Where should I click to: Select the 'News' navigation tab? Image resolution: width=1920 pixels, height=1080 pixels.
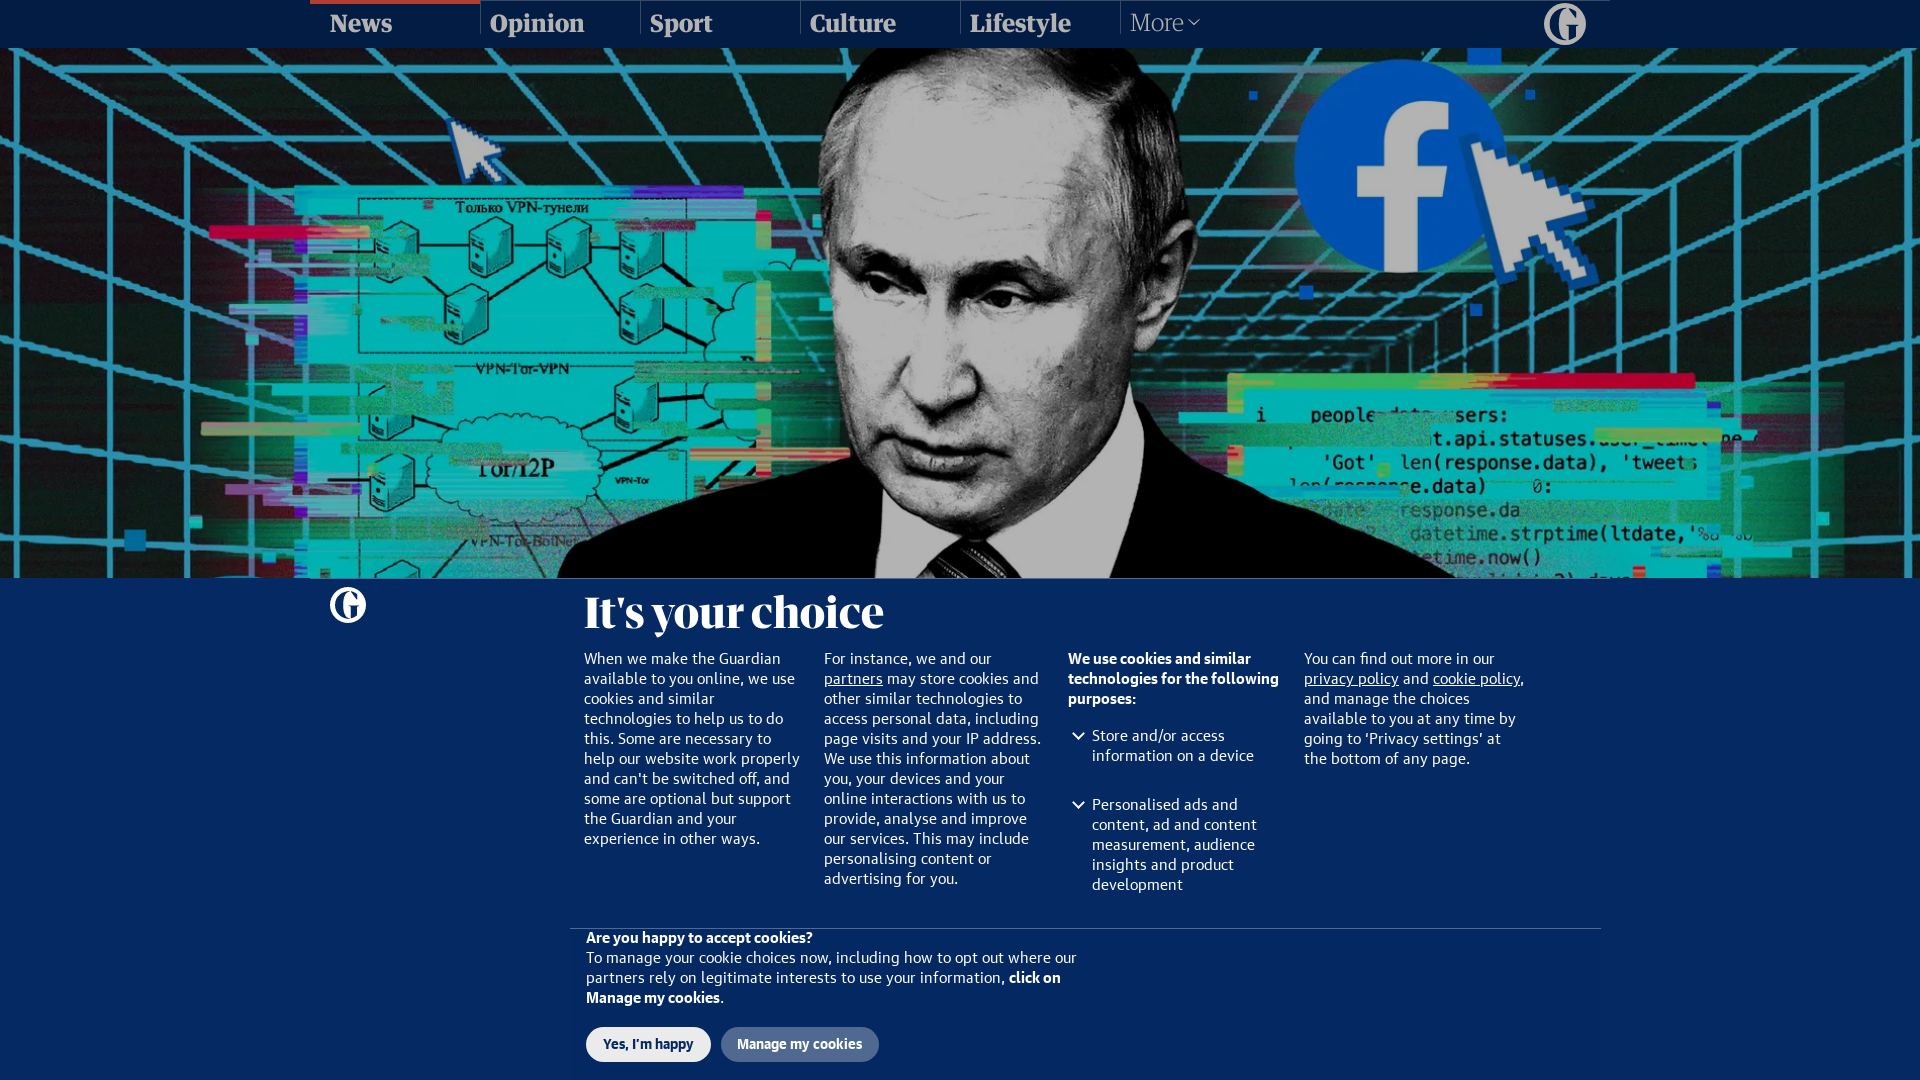(360, 22)
